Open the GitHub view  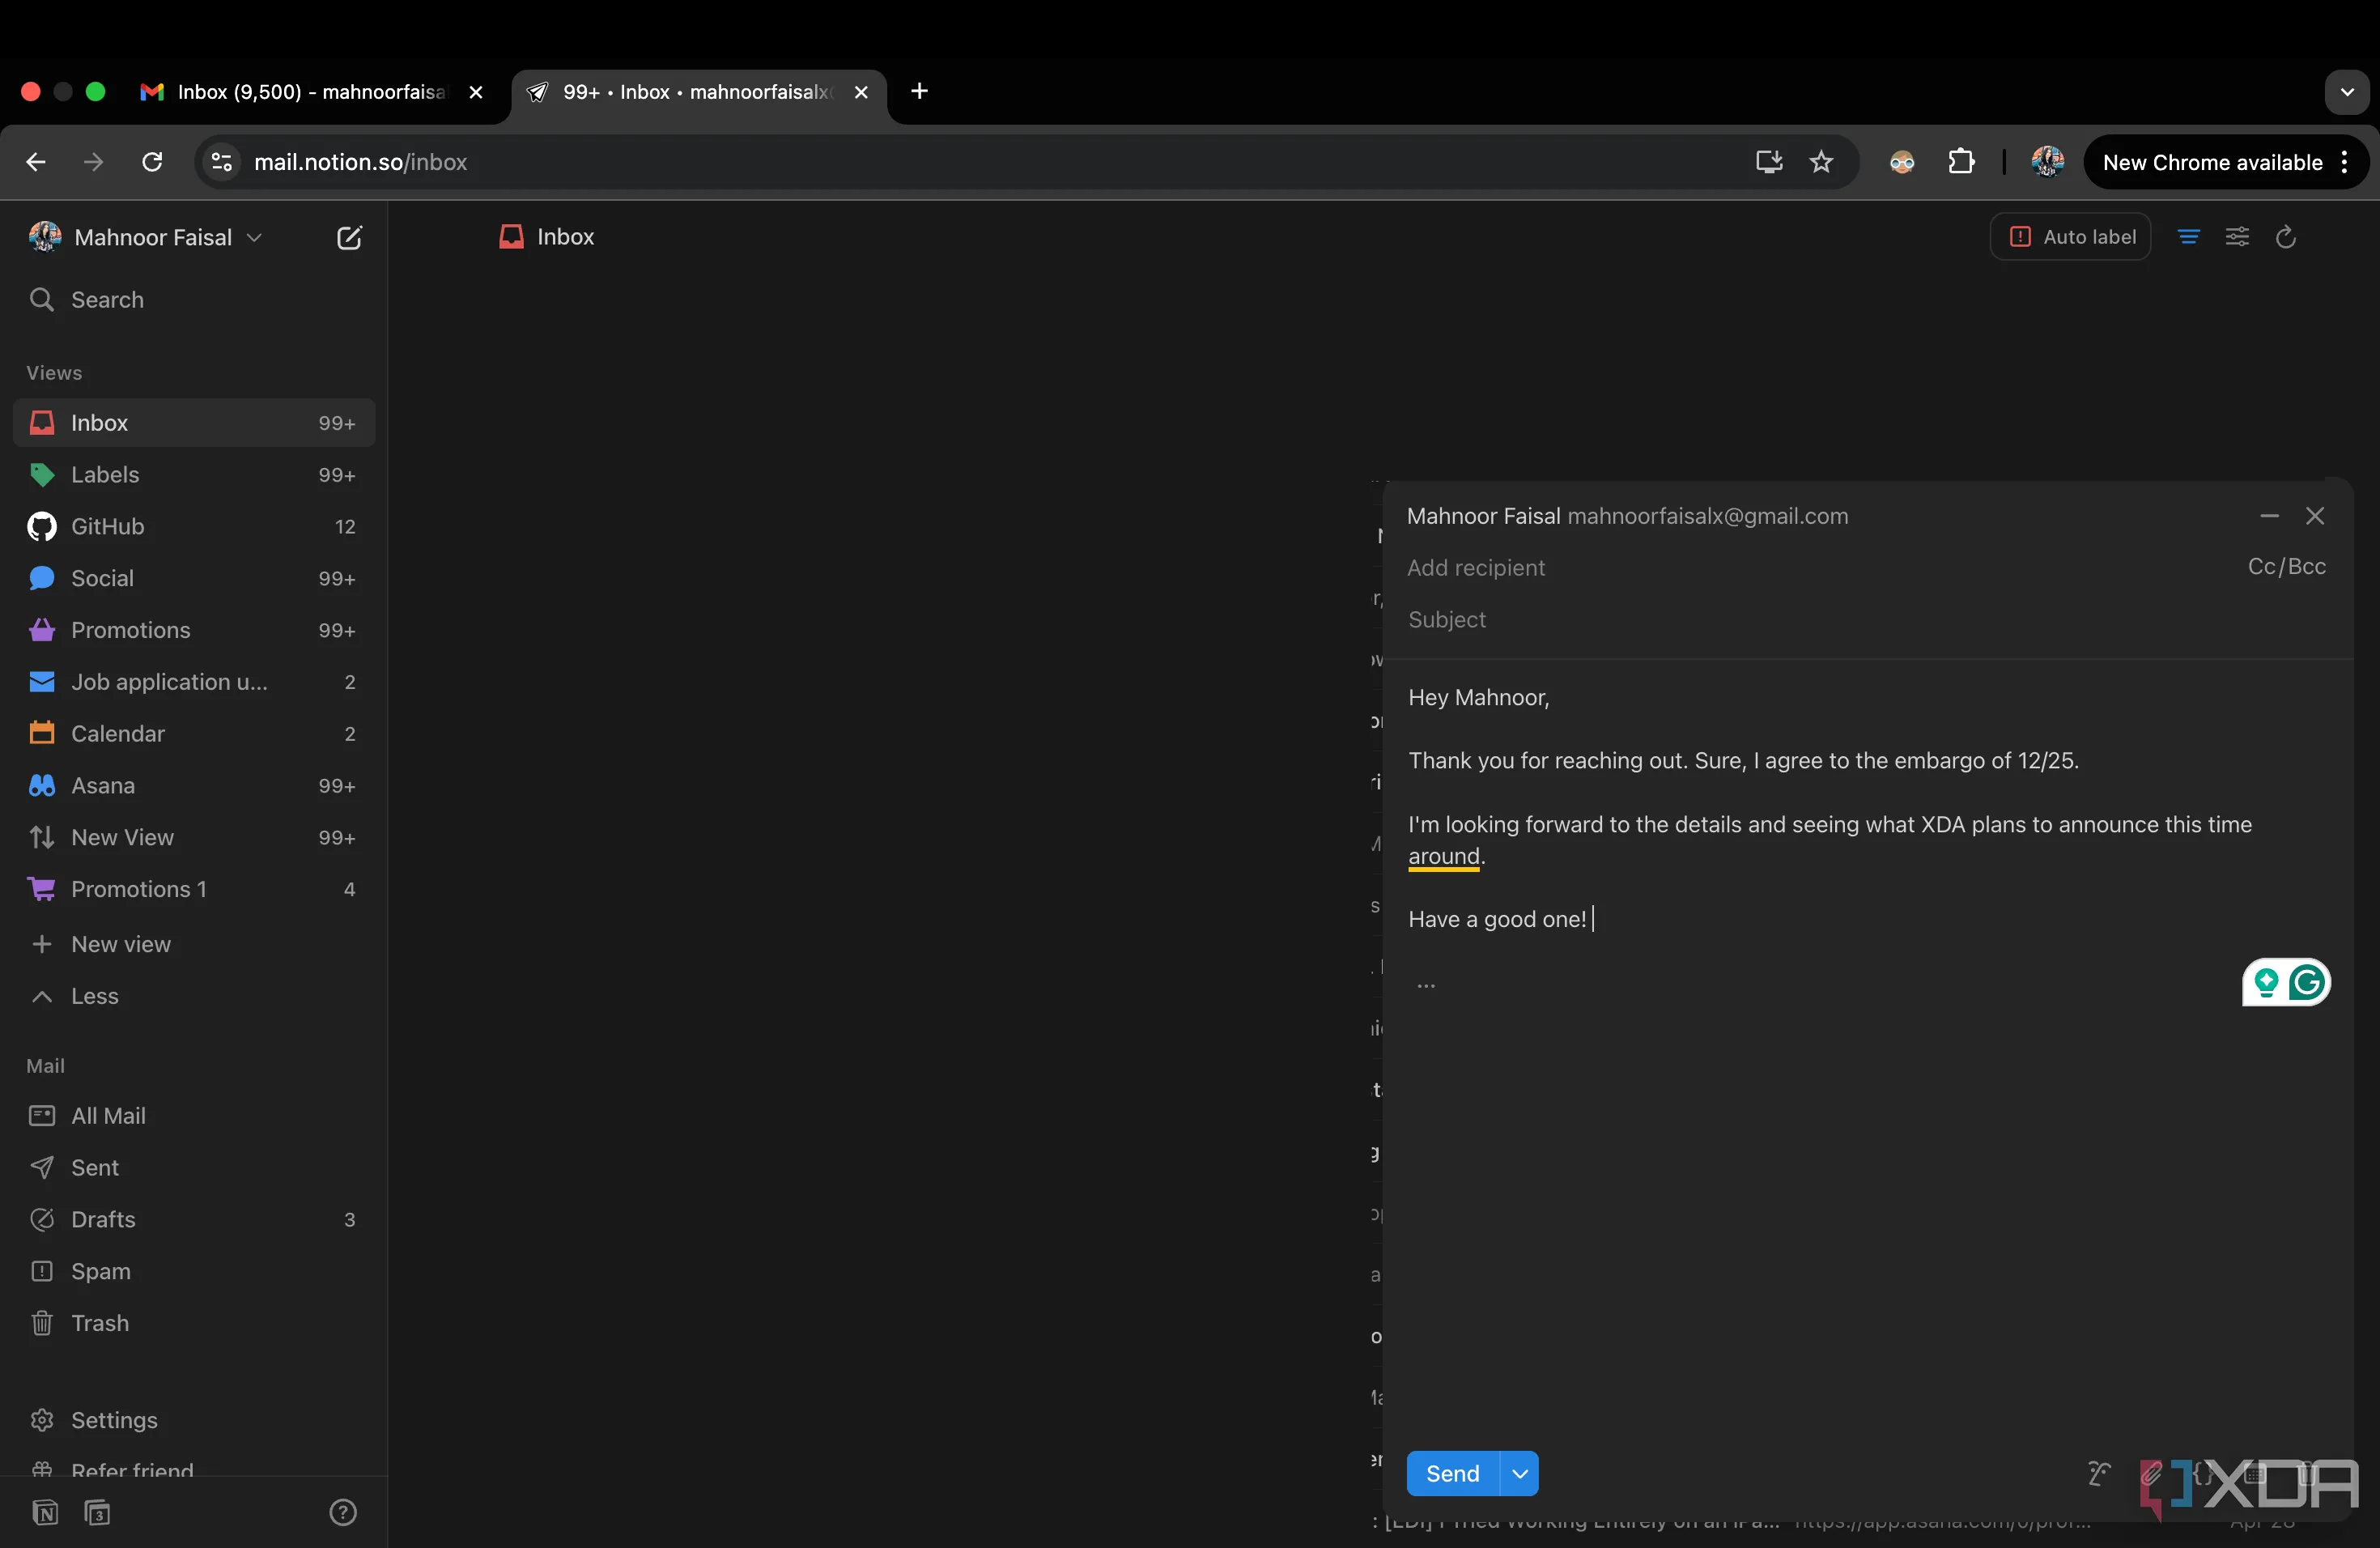(194, 527)
